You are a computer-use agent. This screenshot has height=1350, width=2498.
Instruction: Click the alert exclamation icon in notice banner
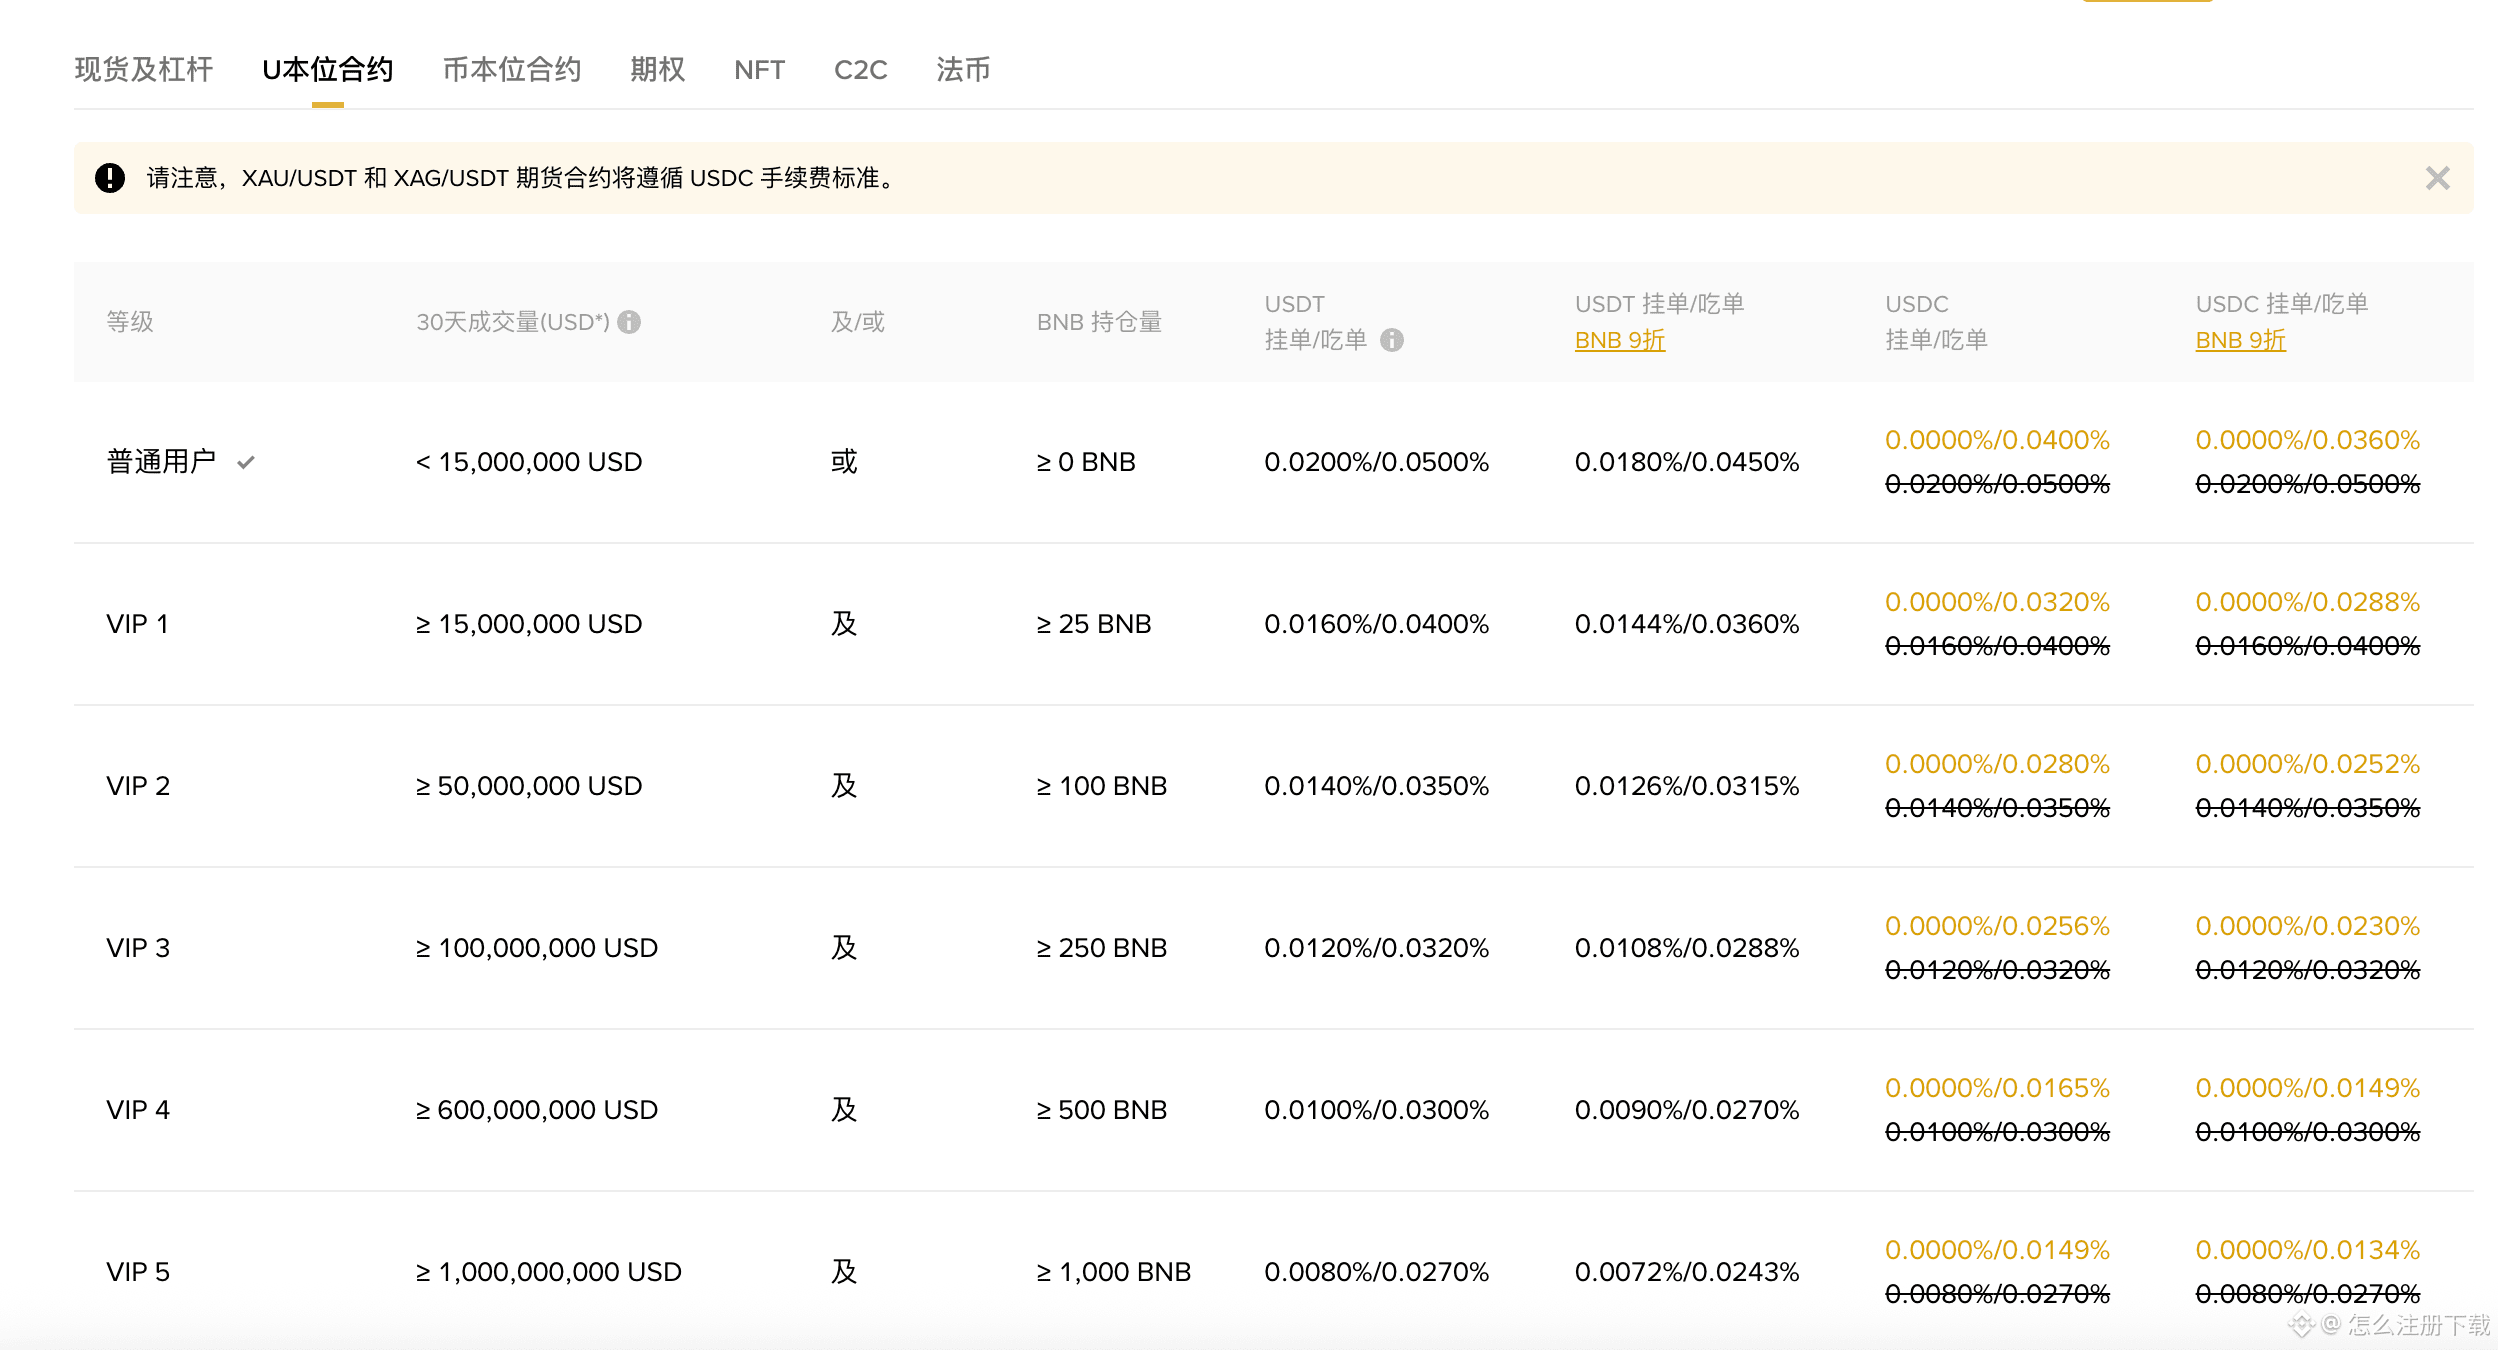[x=110, y=179]
